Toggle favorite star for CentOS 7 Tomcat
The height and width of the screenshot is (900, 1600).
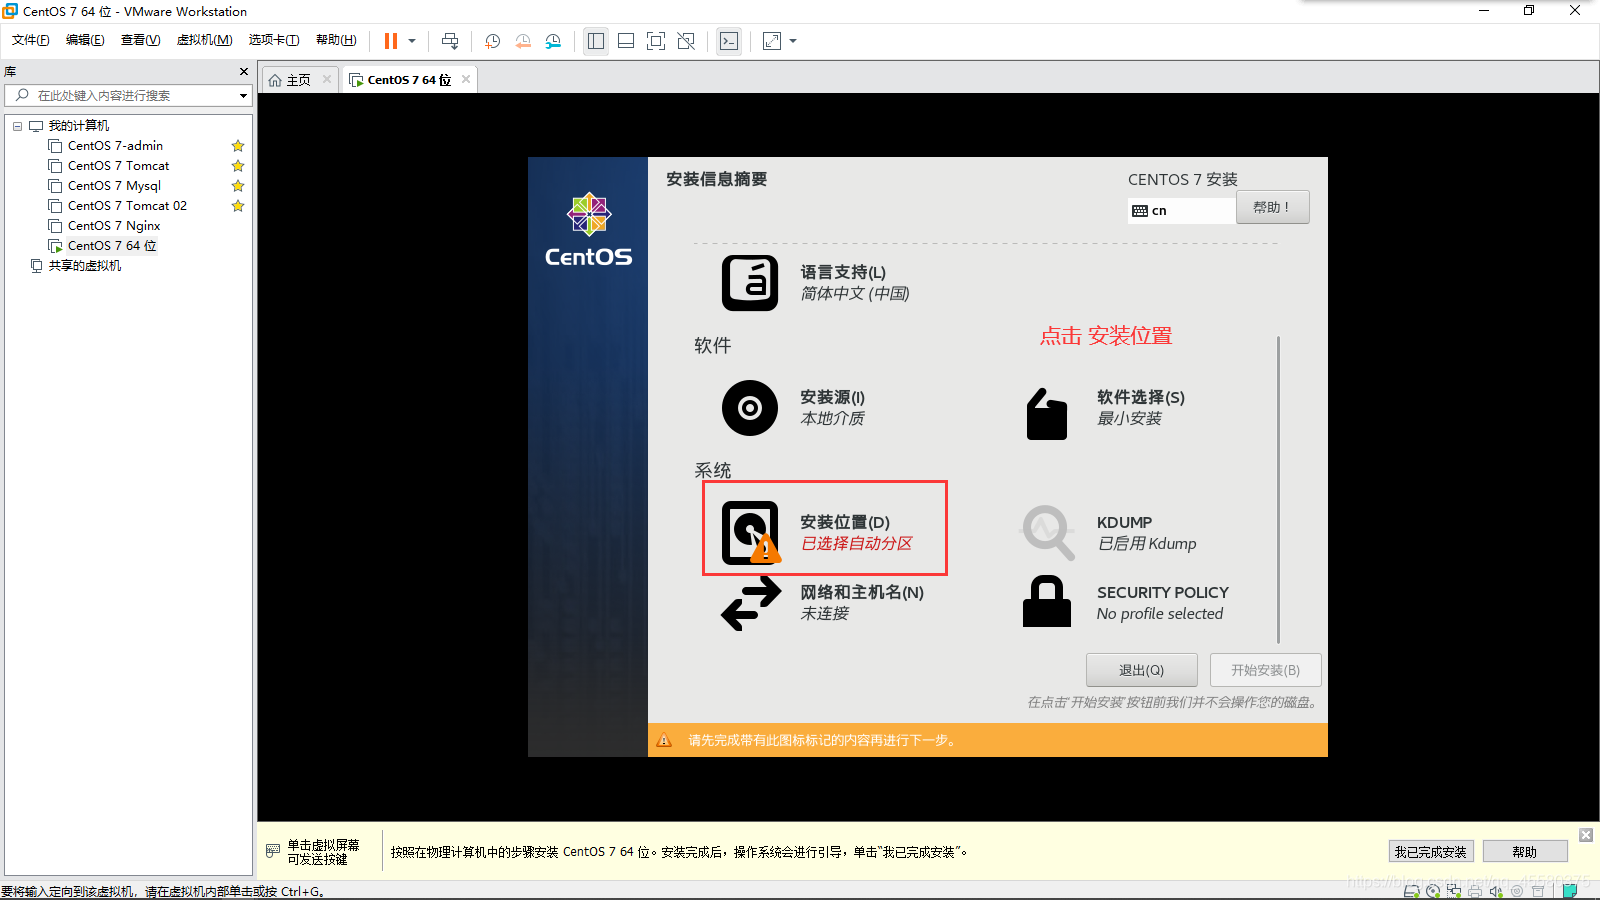pyautogui.click(x=238, y=166)
